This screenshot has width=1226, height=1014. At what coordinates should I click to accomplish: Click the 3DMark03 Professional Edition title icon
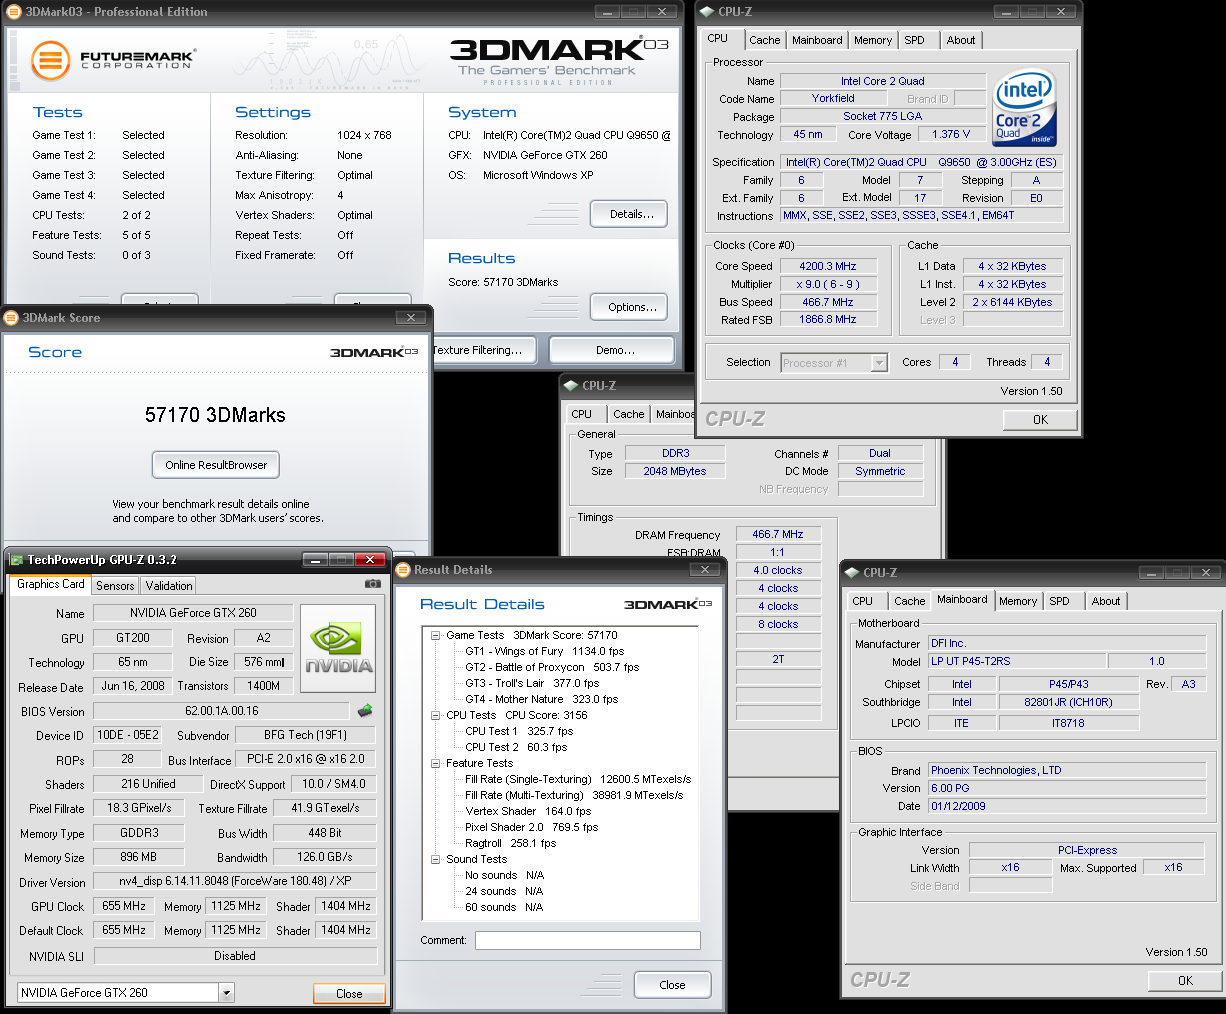click(16, 12)
